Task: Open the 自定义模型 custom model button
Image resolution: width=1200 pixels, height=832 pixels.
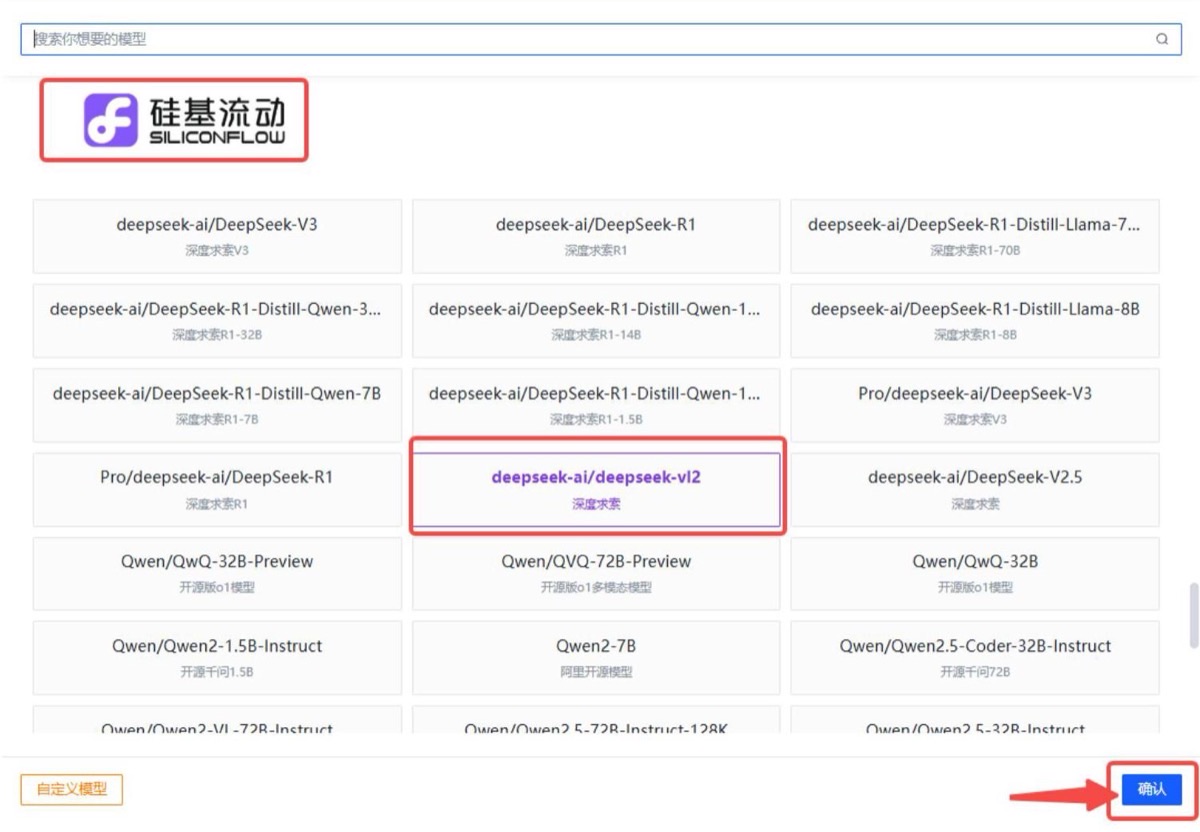Action: click(x=71, y=789)
